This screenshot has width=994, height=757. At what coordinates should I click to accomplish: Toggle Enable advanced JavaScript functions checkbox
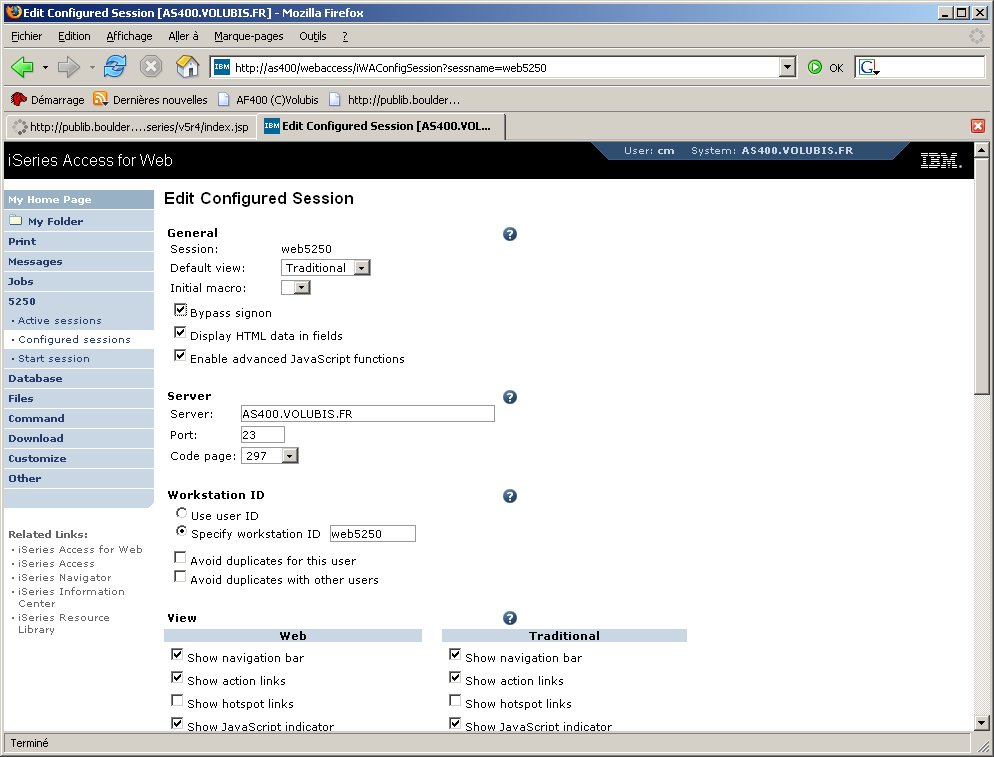(x=180, y=356)
